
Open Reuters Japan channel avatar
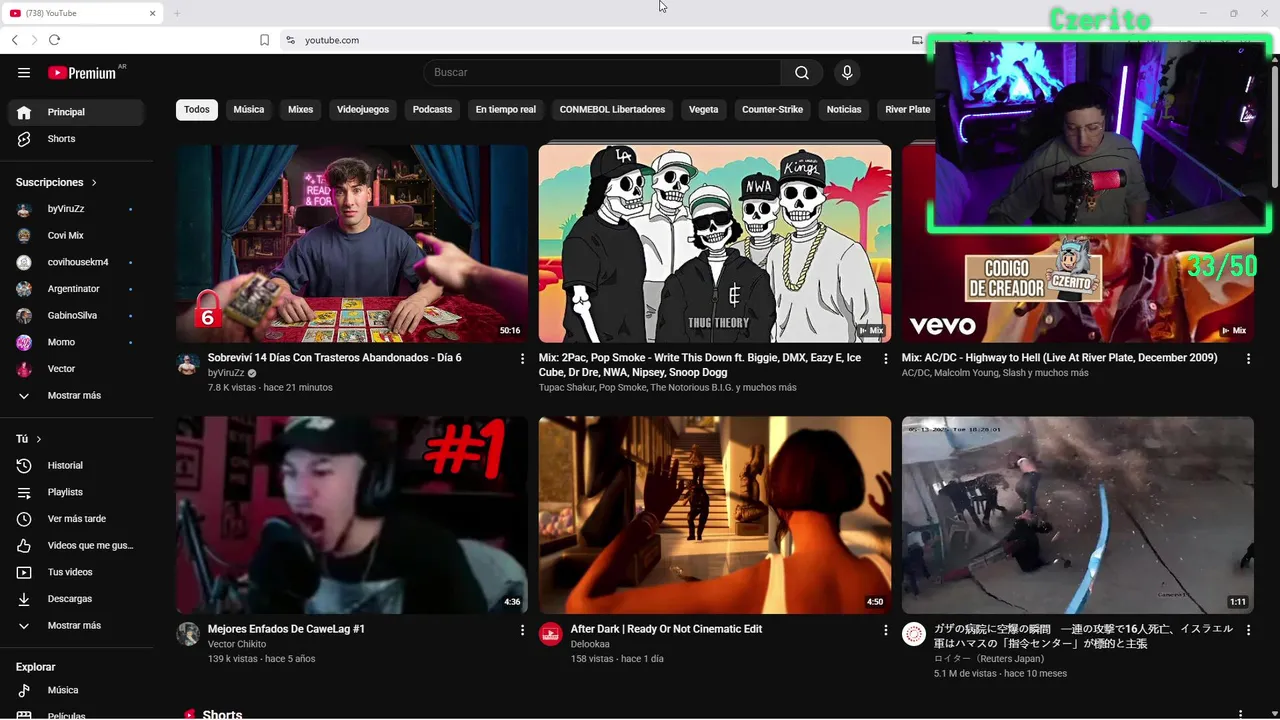(x=914, y=634)
